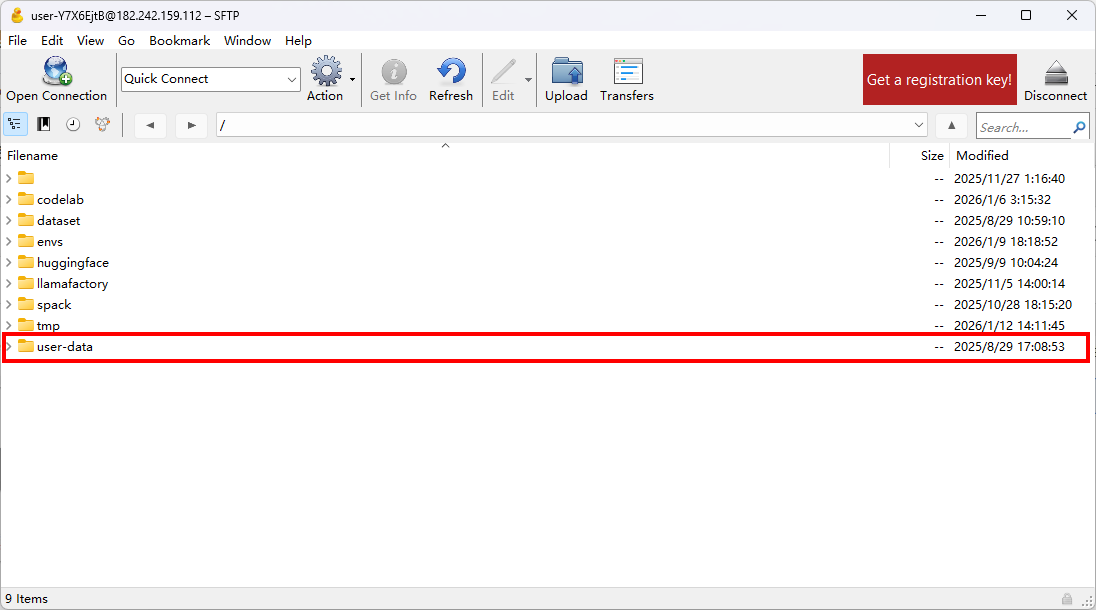Click into the Search field
Image resolution: width=1096 pixels, height=610 pixels.
click(x=1022, y=127)
